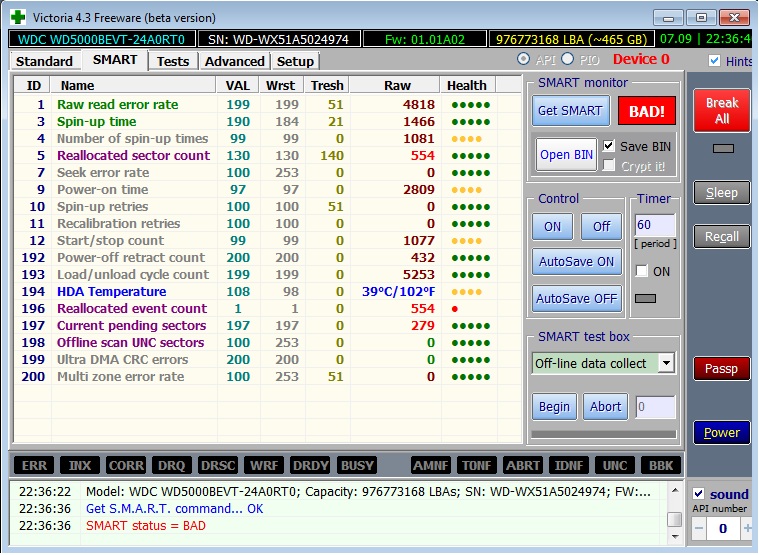Toggle the sound checkbox
This screenshot has width=759, height=555.
click(699, 494)
